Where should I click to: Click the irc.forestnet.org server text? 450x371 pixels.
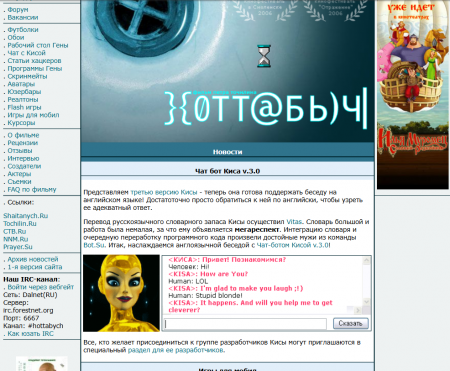tap(28, 310)
